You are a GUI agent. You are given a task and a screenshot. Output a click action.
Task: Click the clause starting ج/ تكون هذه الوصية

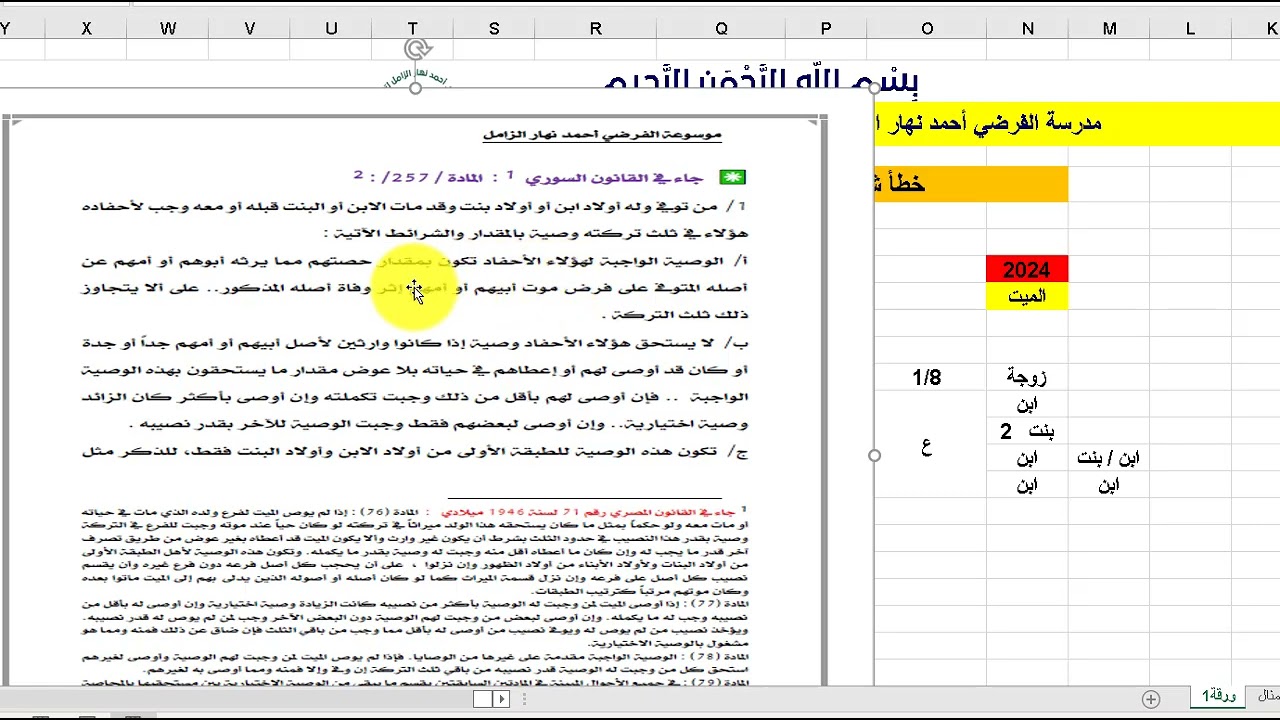click(x=414, y=452)
